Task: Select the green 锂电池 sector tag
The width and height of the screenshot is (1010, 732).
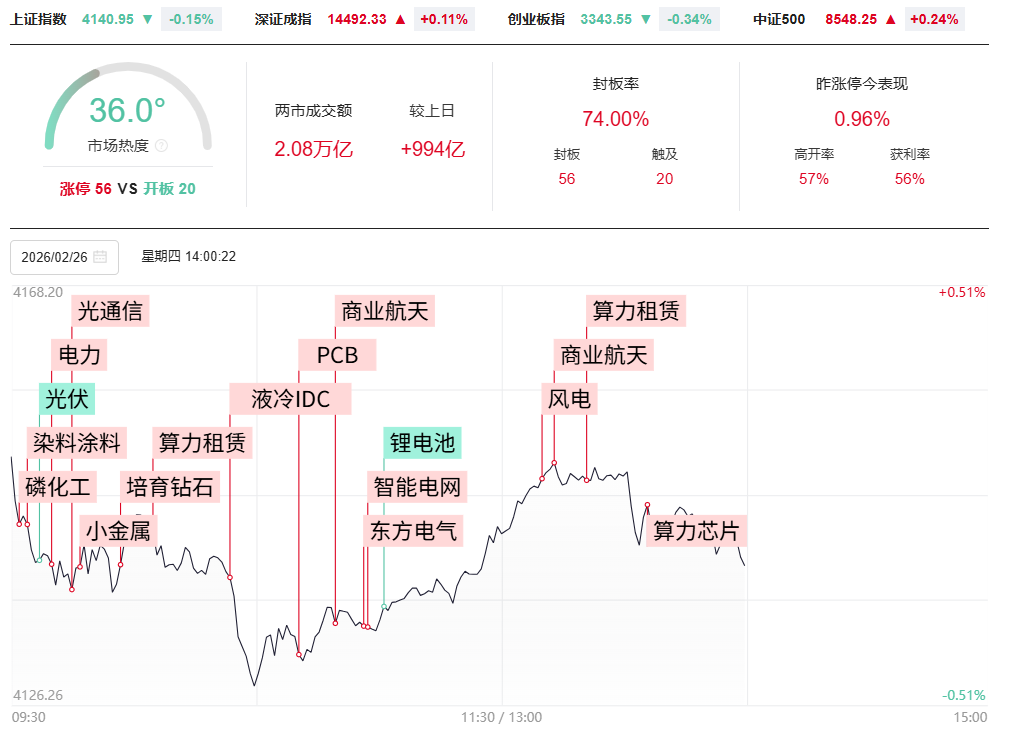Action: coord(422,442)
